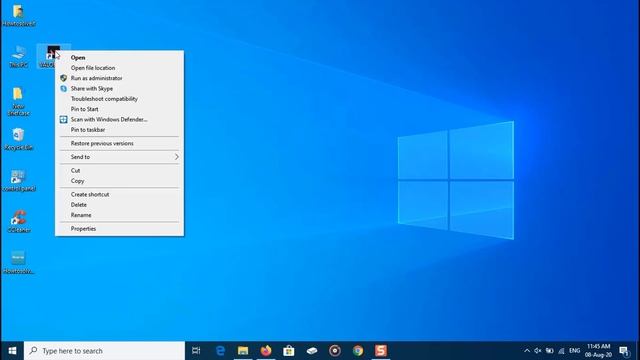Show hidden system tray icons
The image size is (640, 360).
pyautogui.click(x=527, y=351)
